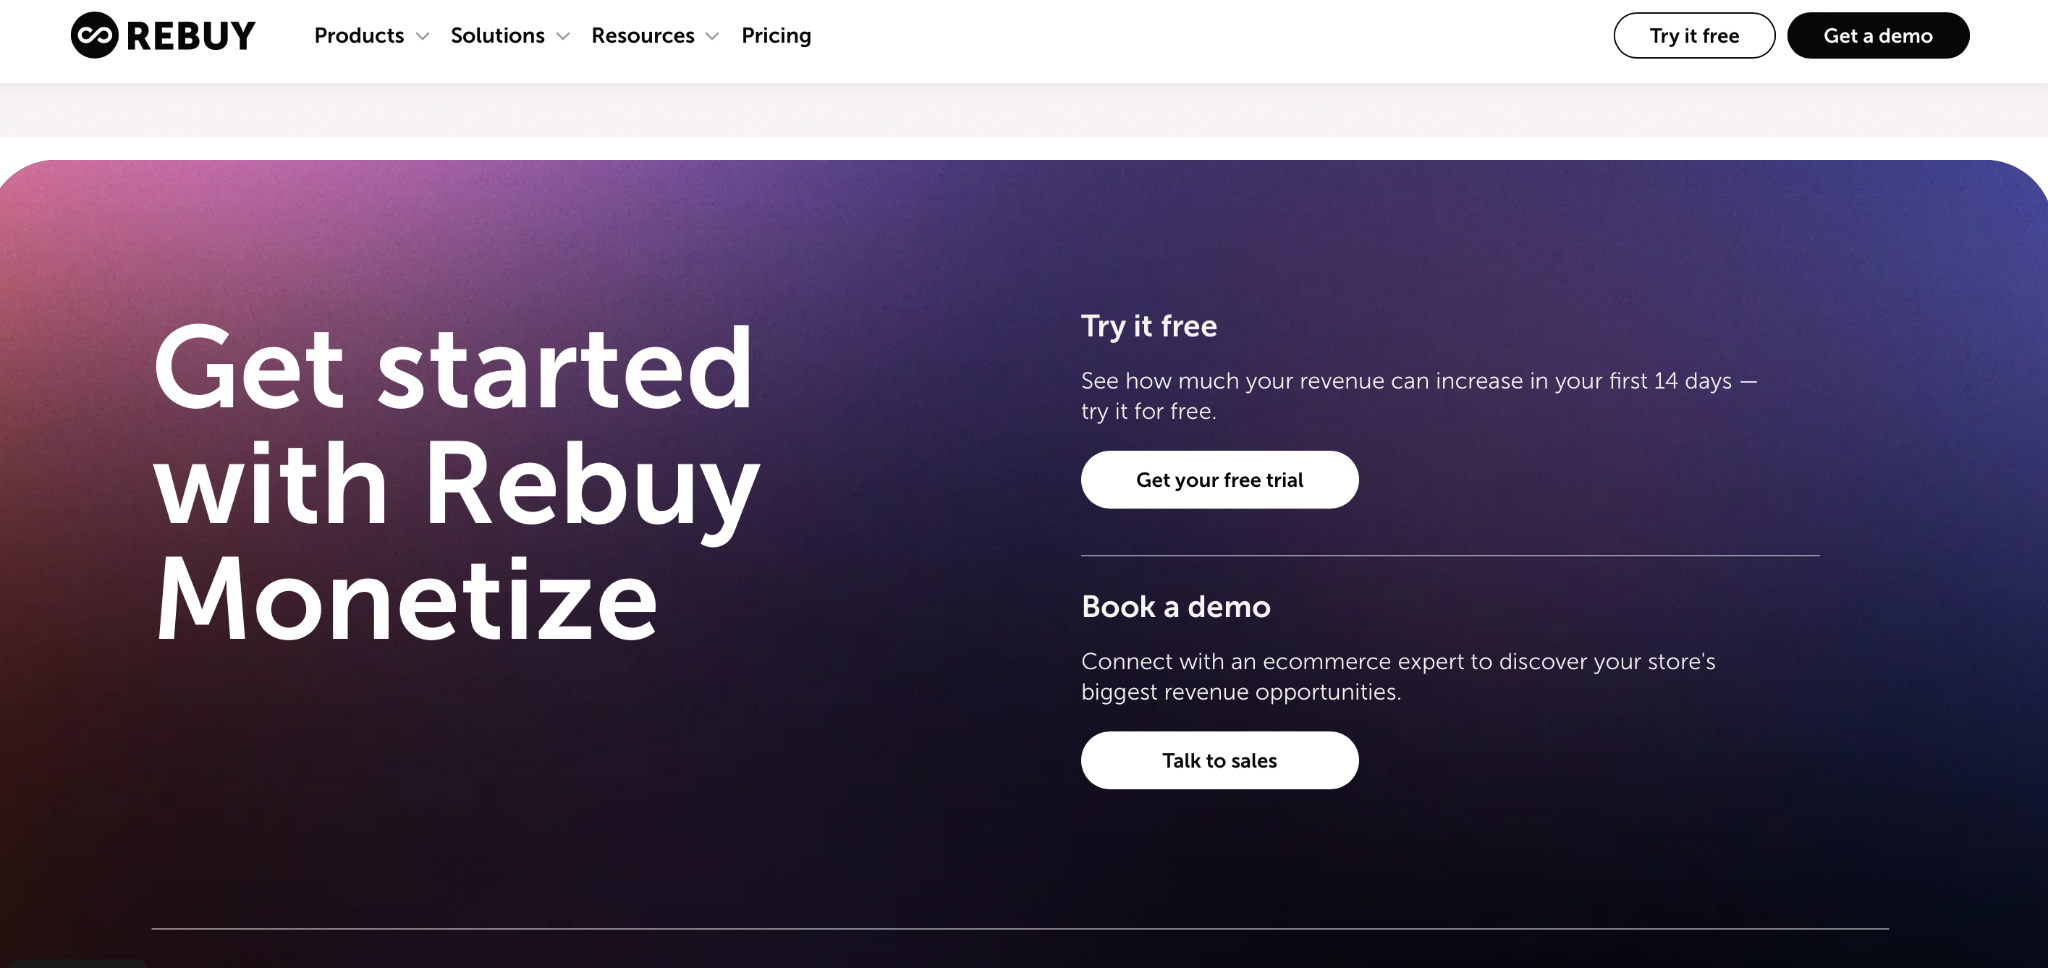Screen dimensions: 2048x968
Task: Open the Resources menu
Action: [x=643, y=36]
